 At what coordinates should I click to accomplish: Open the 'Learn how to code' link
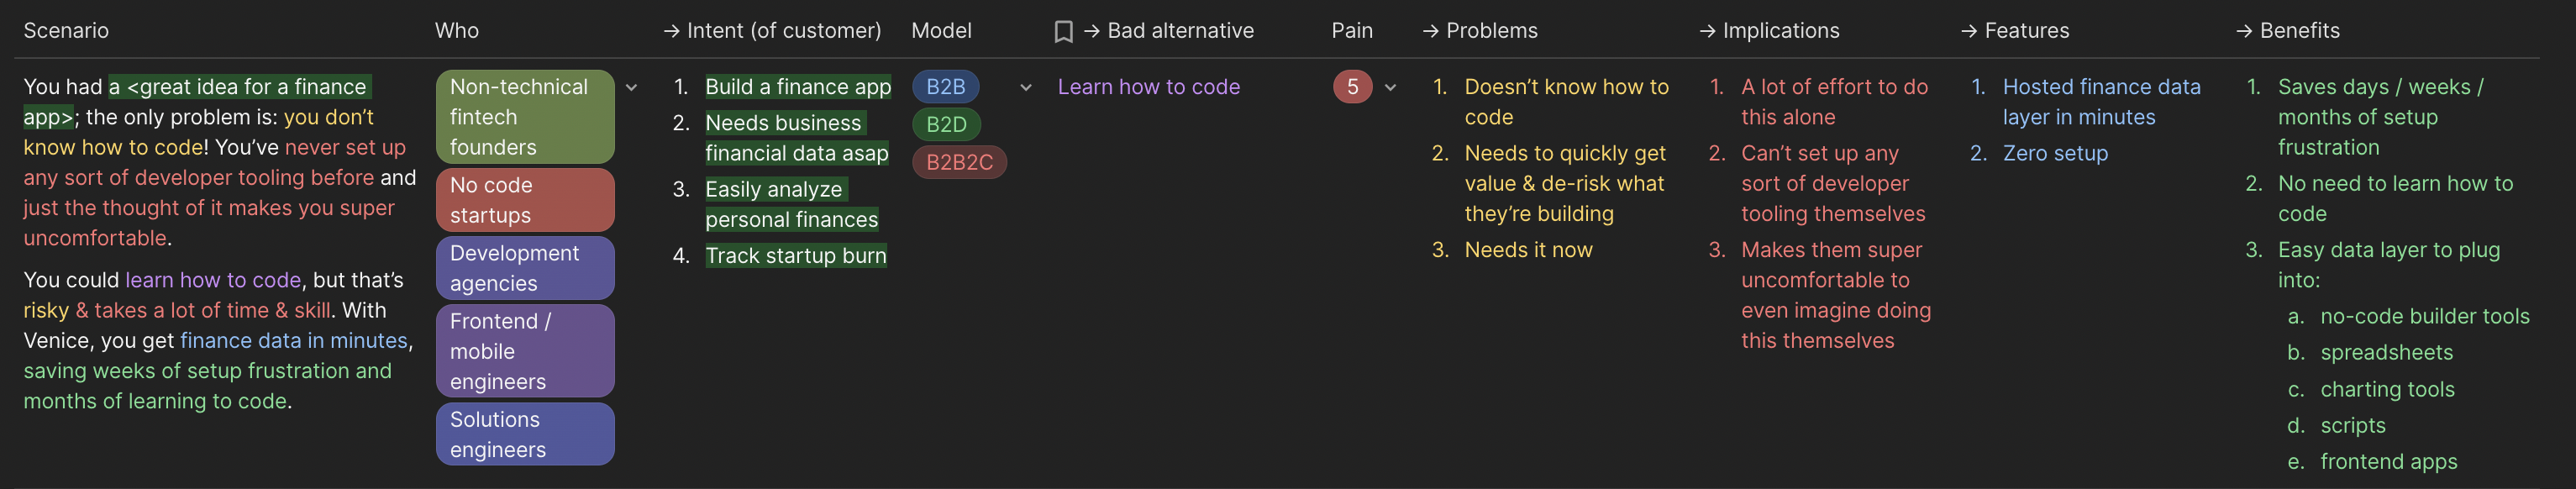click(1148, 87)
